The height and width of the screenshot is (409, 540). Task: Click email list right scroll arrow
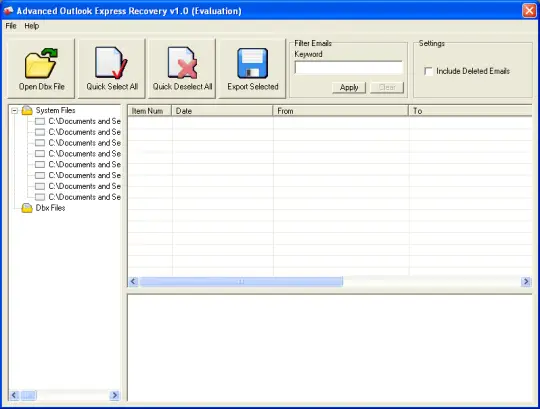click(526, 282)
